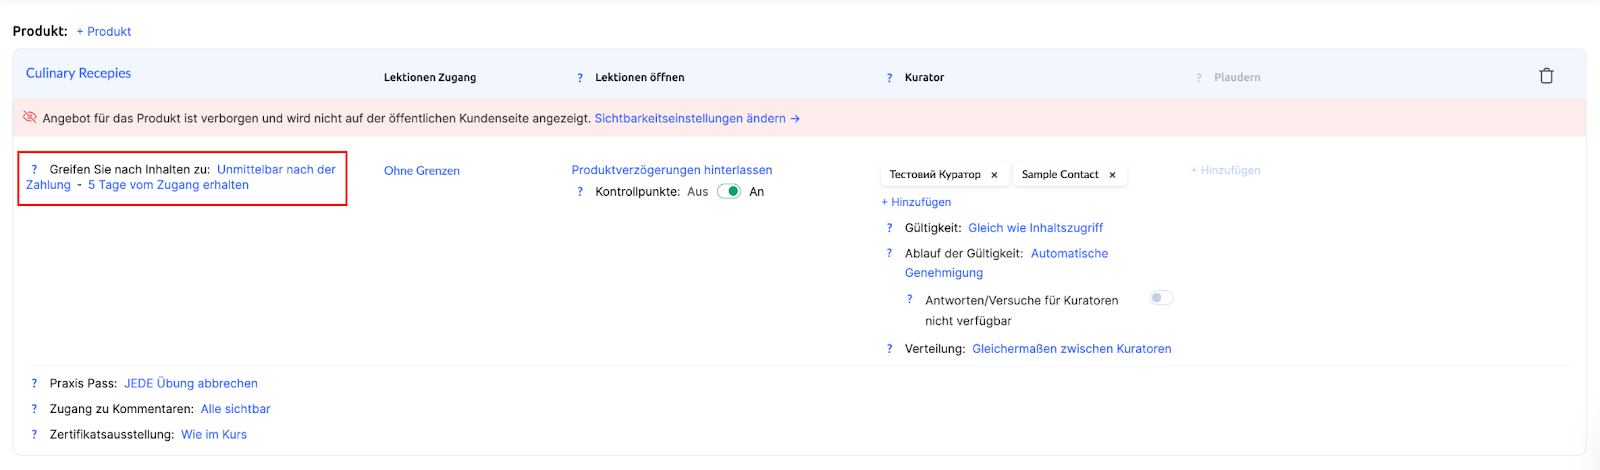Click help icon beside Kontrollpunkte
The width and height of the screenshot is (1600, 470).
pos(580,192)
